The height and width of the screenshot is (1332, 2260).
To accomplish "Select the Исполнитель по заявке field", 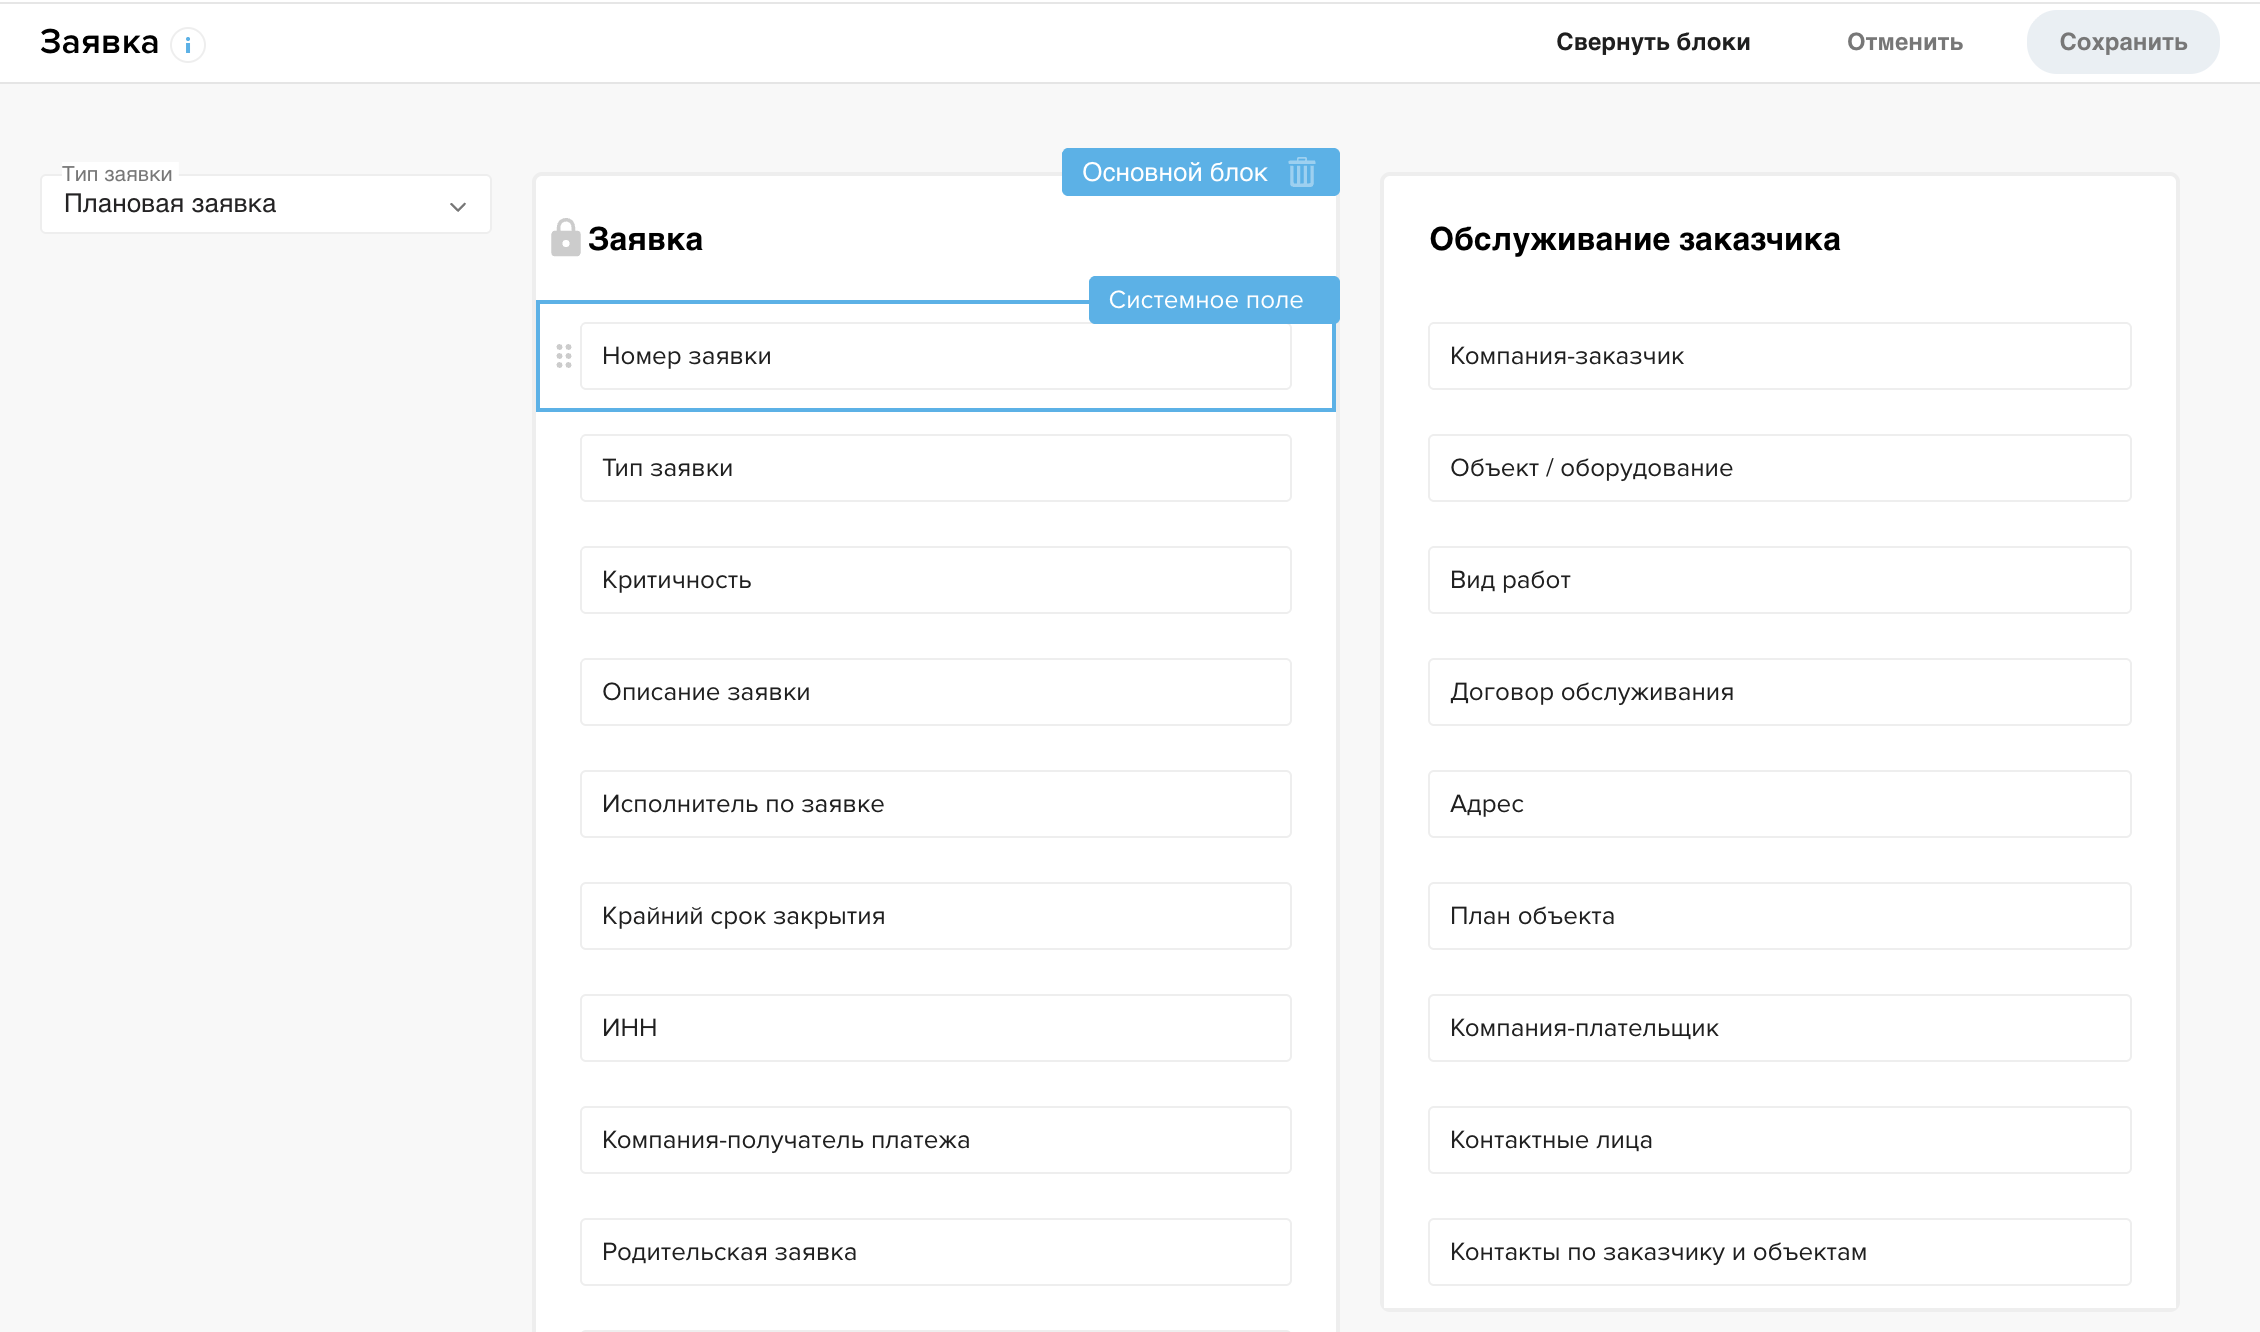I will click(935, 804).
